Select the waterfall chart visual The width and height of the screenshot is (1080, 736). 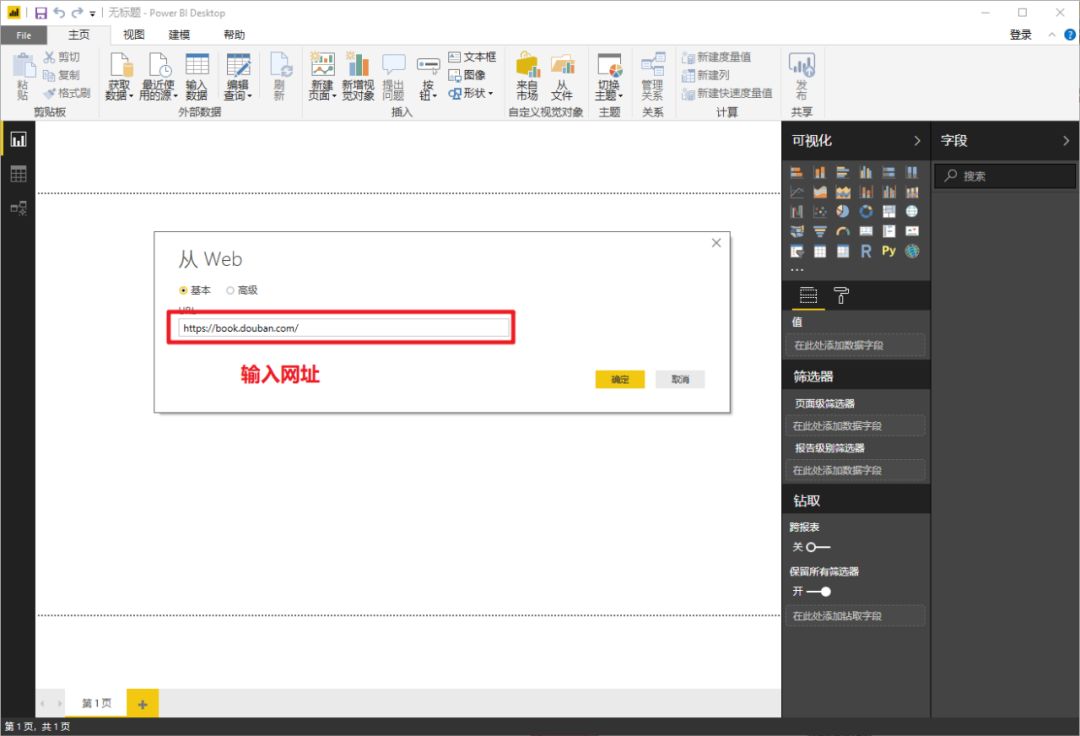pos(797,211)
